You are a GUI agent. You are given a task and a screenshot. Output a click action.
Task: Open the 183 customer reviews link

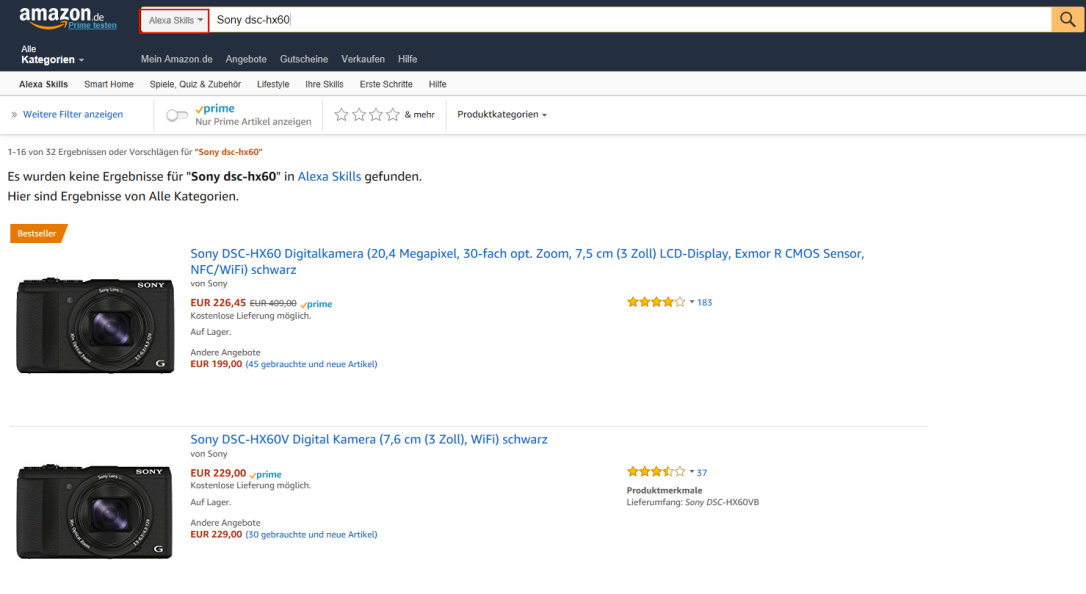coord(704,303)
